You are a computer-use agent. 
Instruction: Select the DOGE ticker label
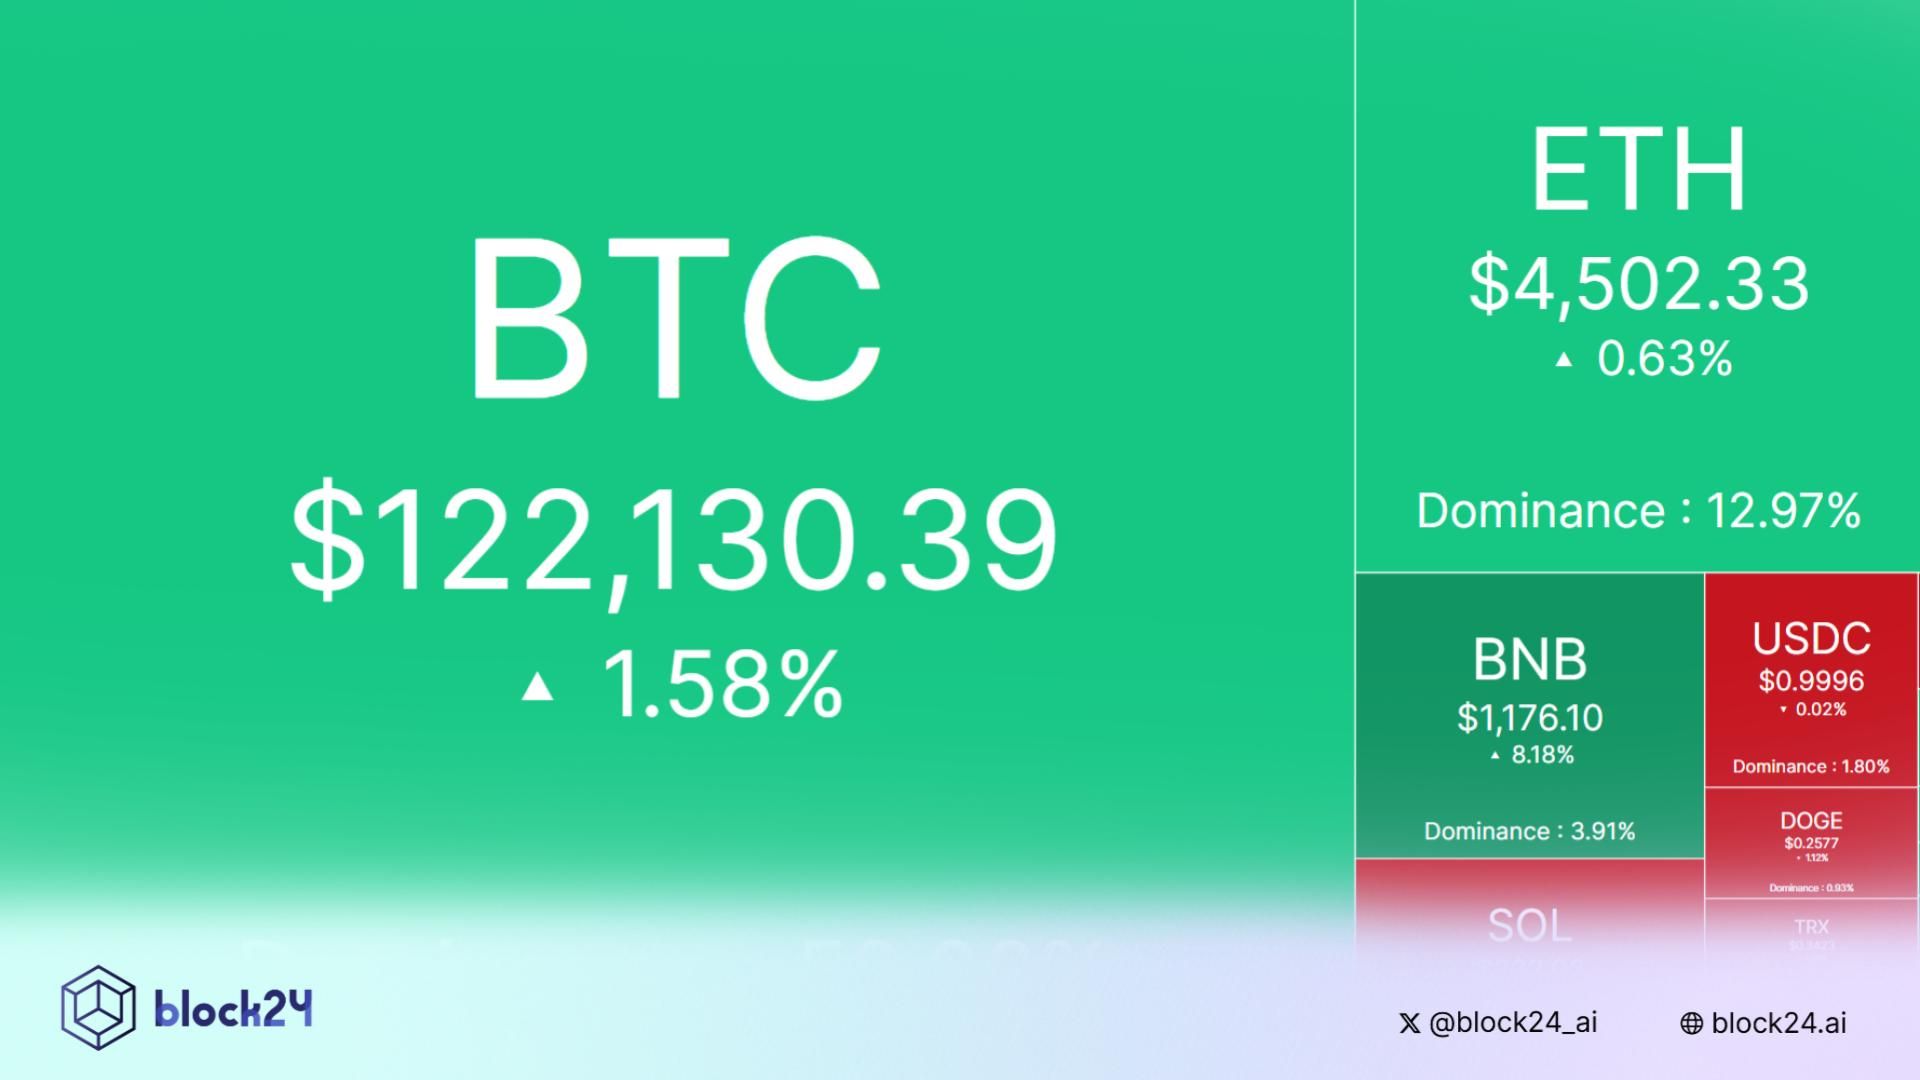coord(1811,821)
